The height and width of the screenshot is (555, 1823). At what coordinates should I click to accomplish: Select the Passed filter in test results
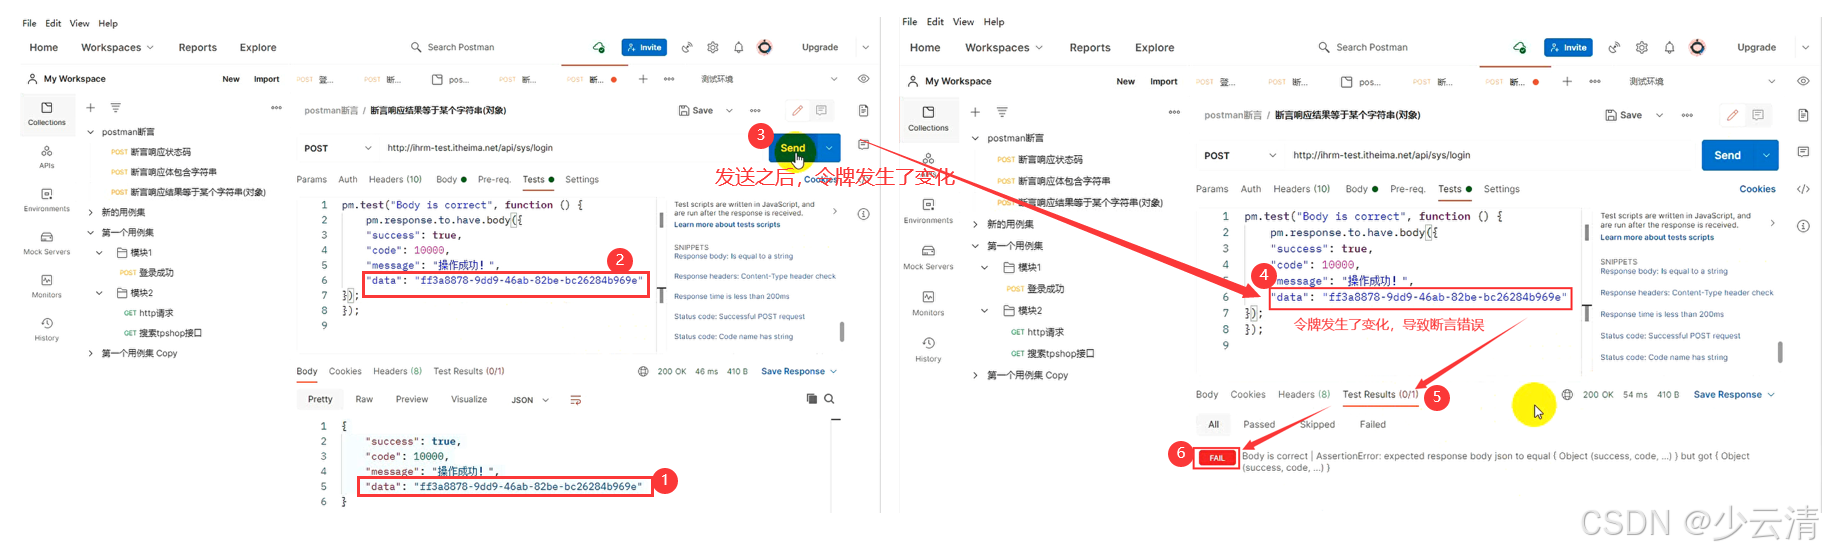1258,424
